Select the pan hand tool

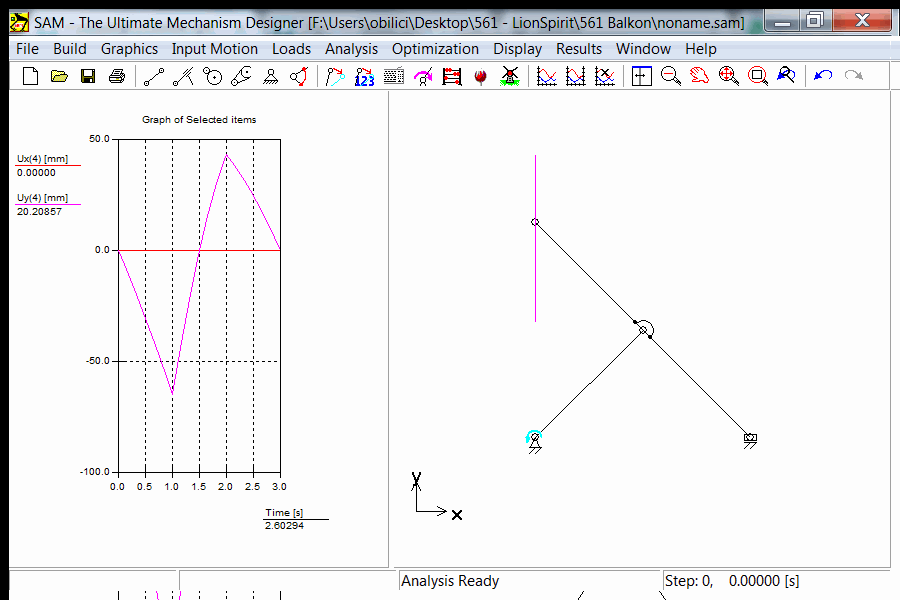pyautogui.click(x=700, y=76)
